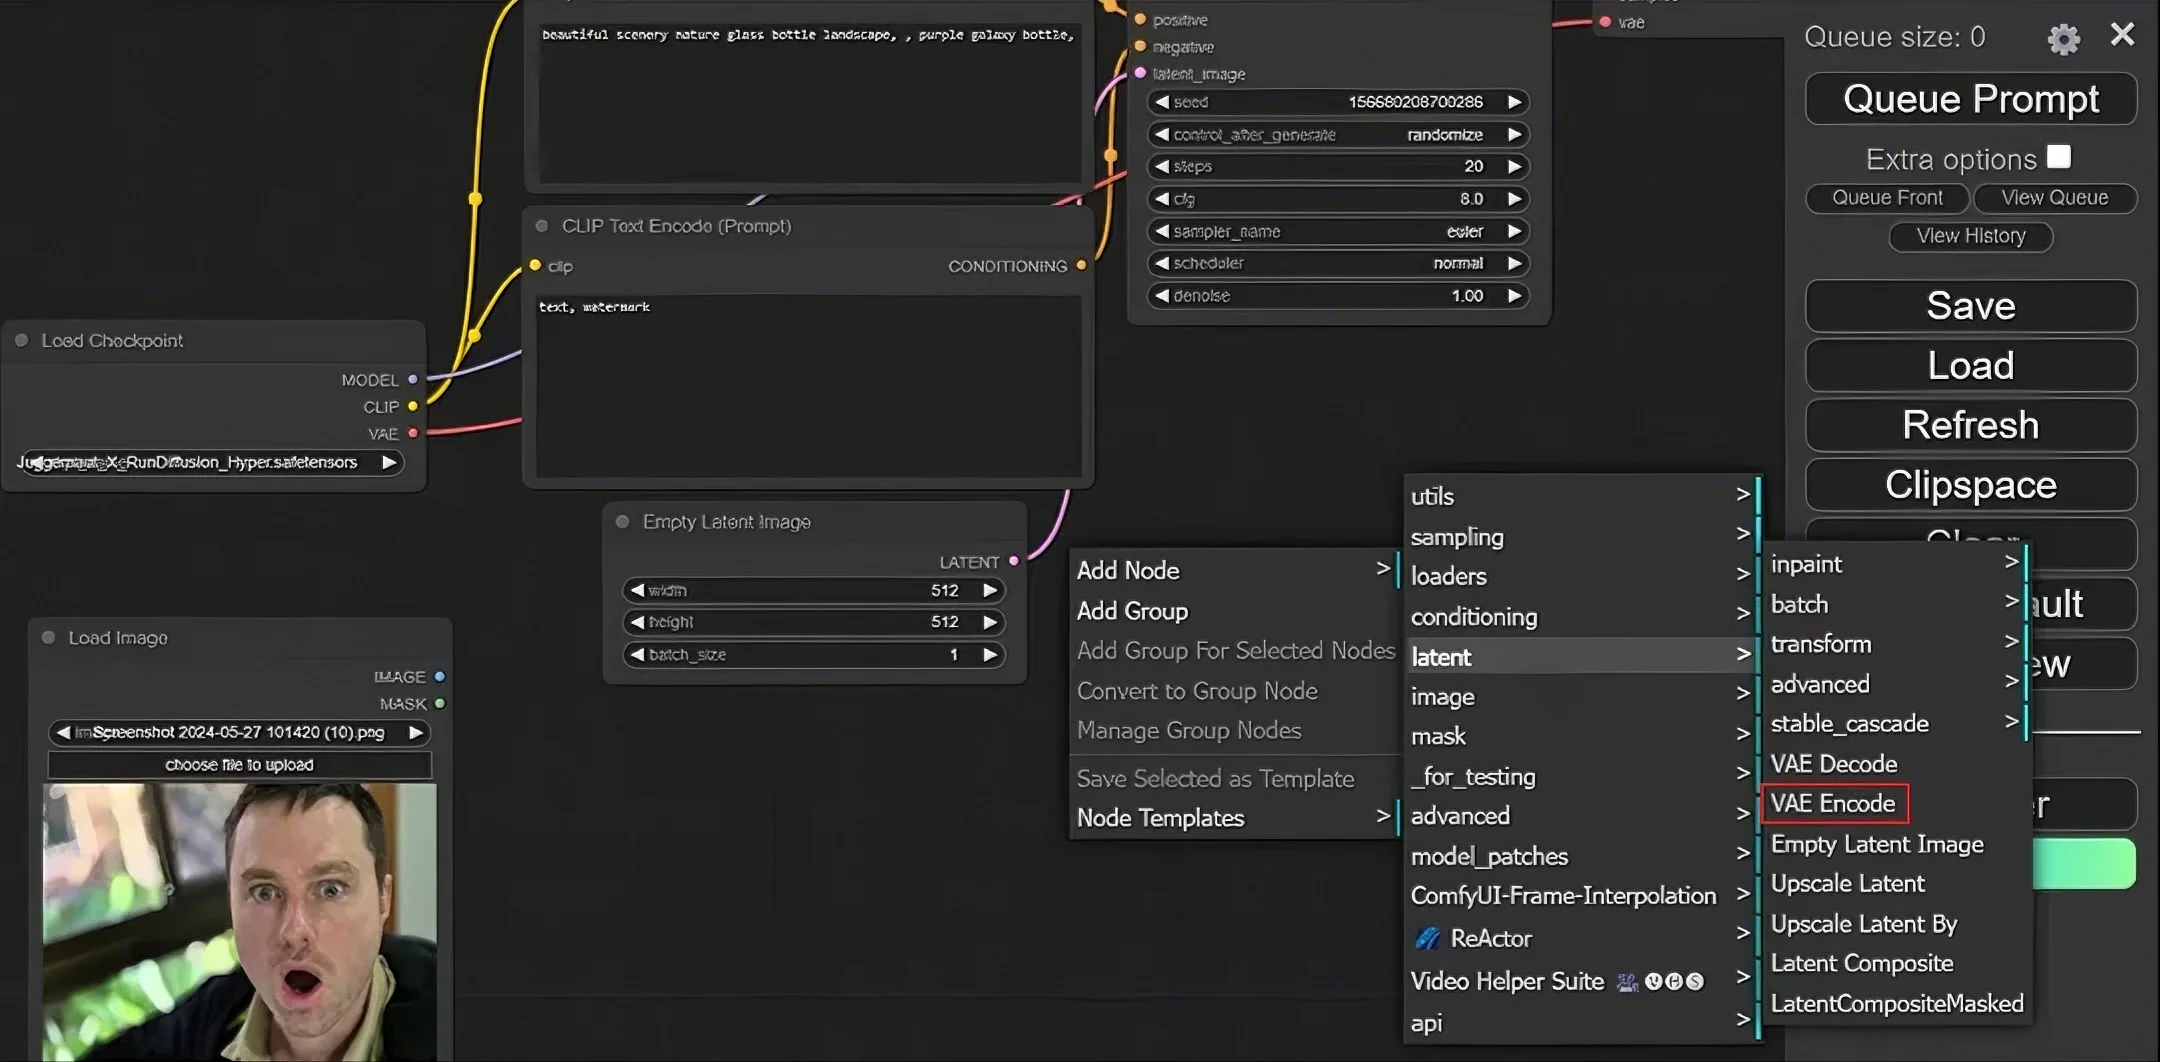Select VAE Decode from the latent submenu
The width and height of the screenshot is (2160, 1062).
(1834, 764)
